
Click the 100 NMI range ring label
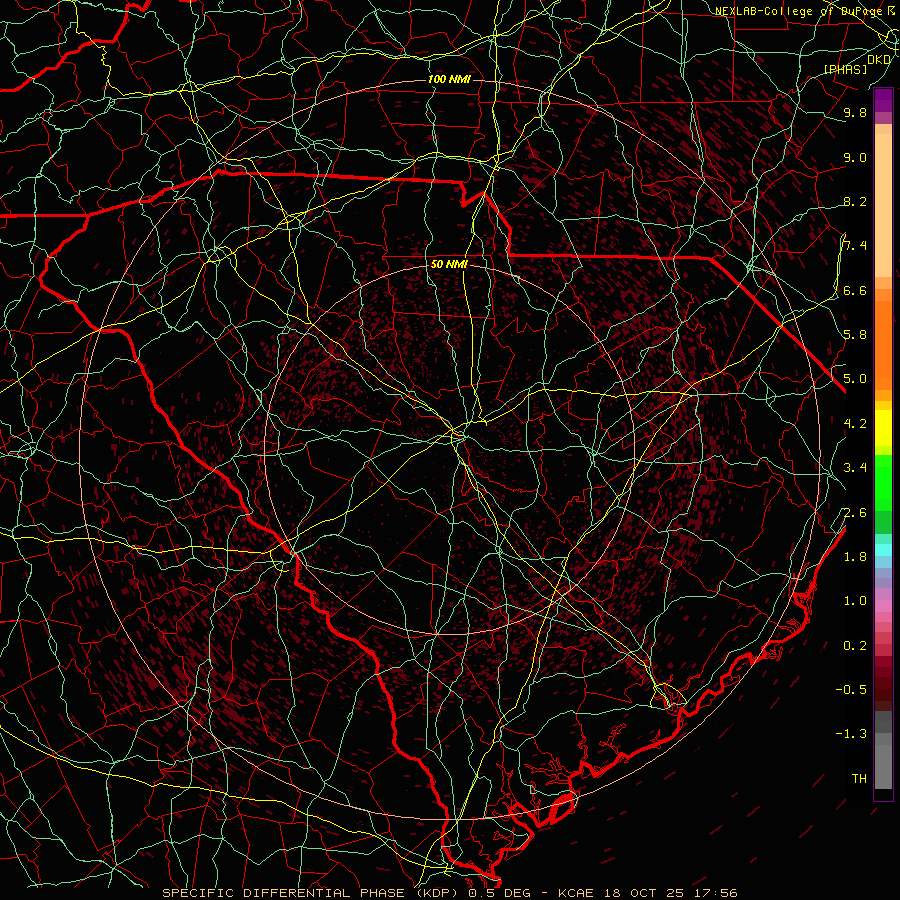tap(449, 79)
